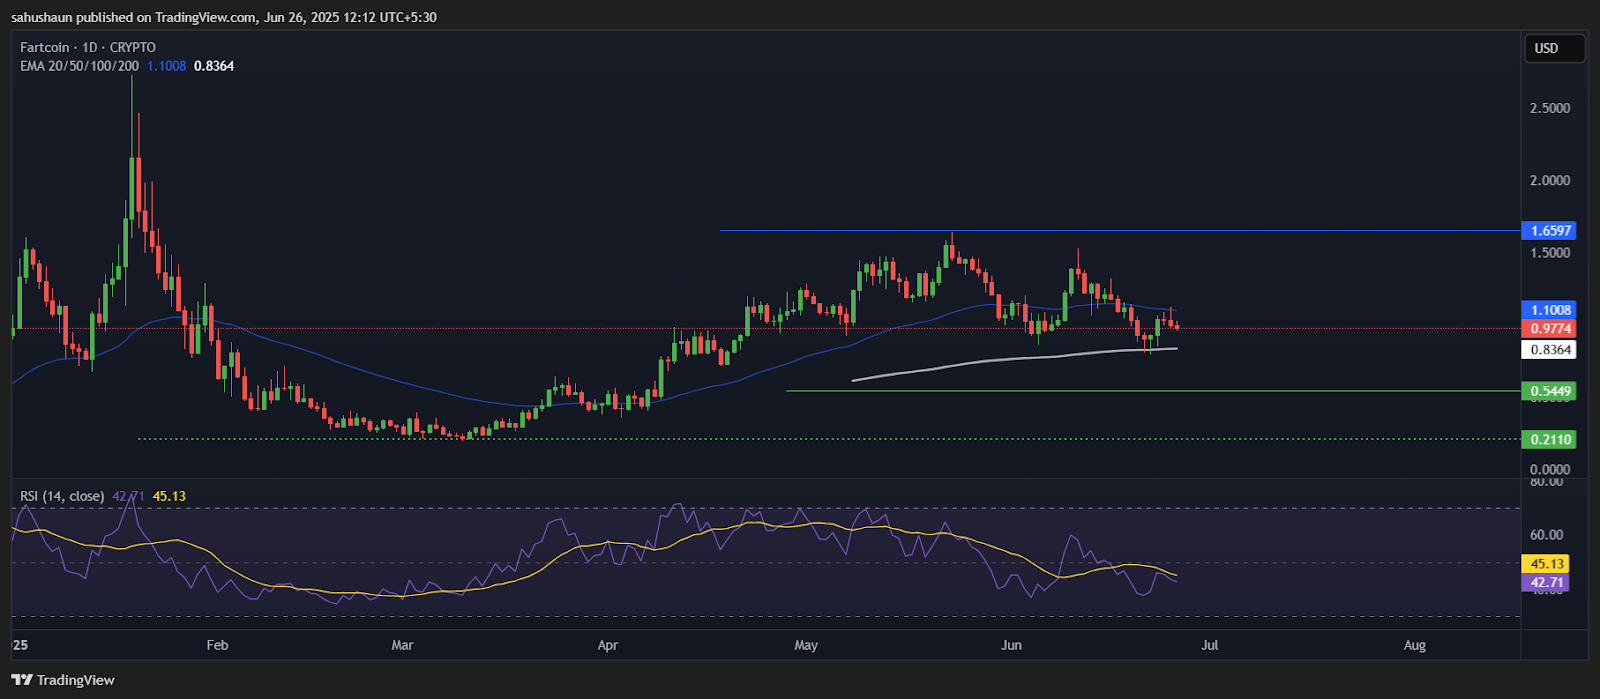Select the Apr marker on time axis
Image resolution: width=1600 pixels, height=699 pixels.
(x=608, y=645)
